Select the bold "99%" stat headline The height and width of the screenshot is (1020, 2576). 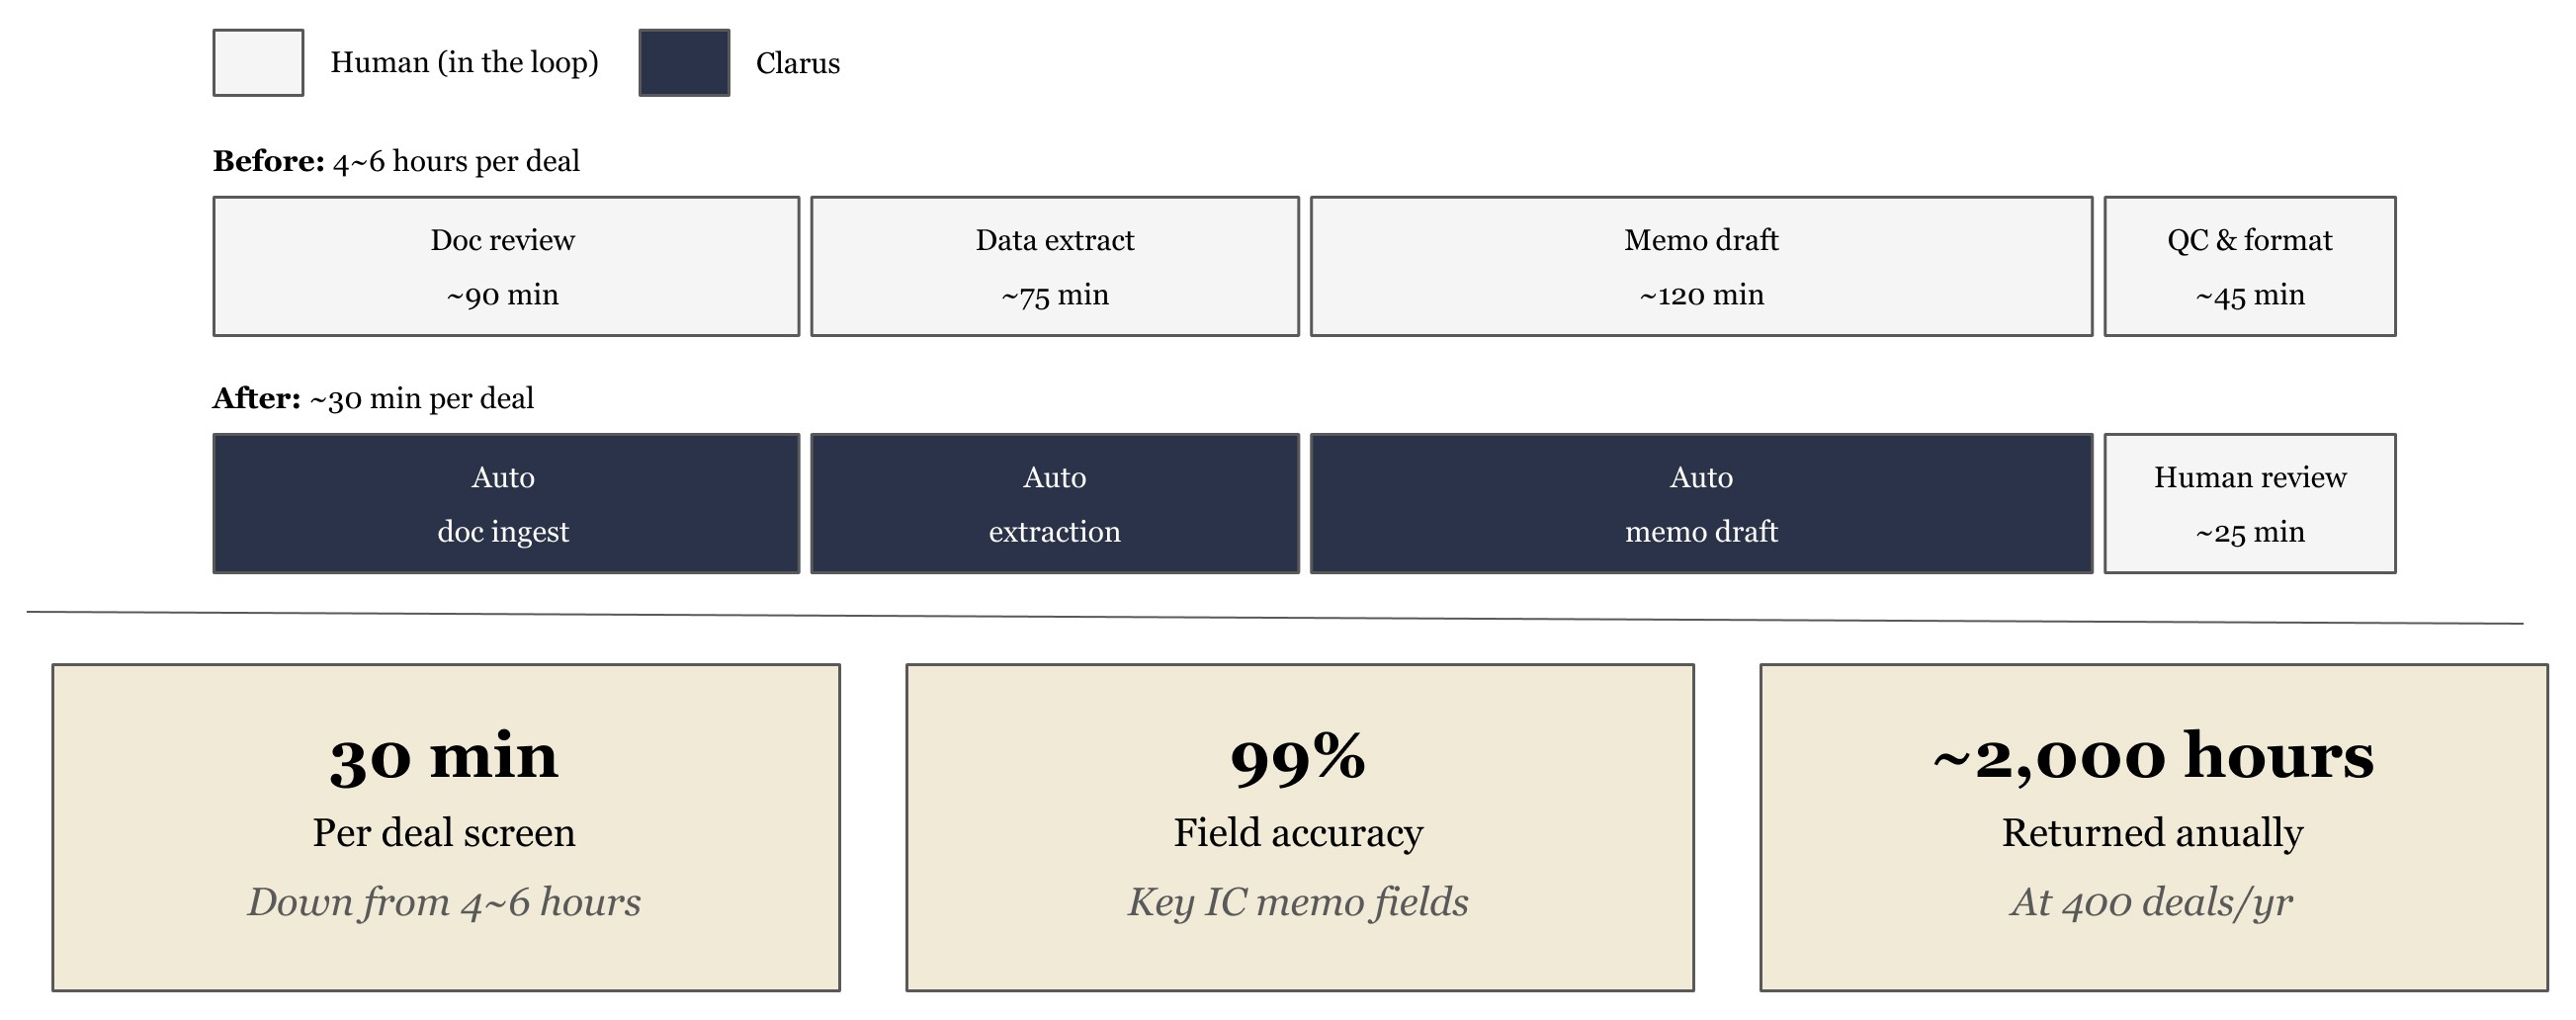pos(1298,756)
